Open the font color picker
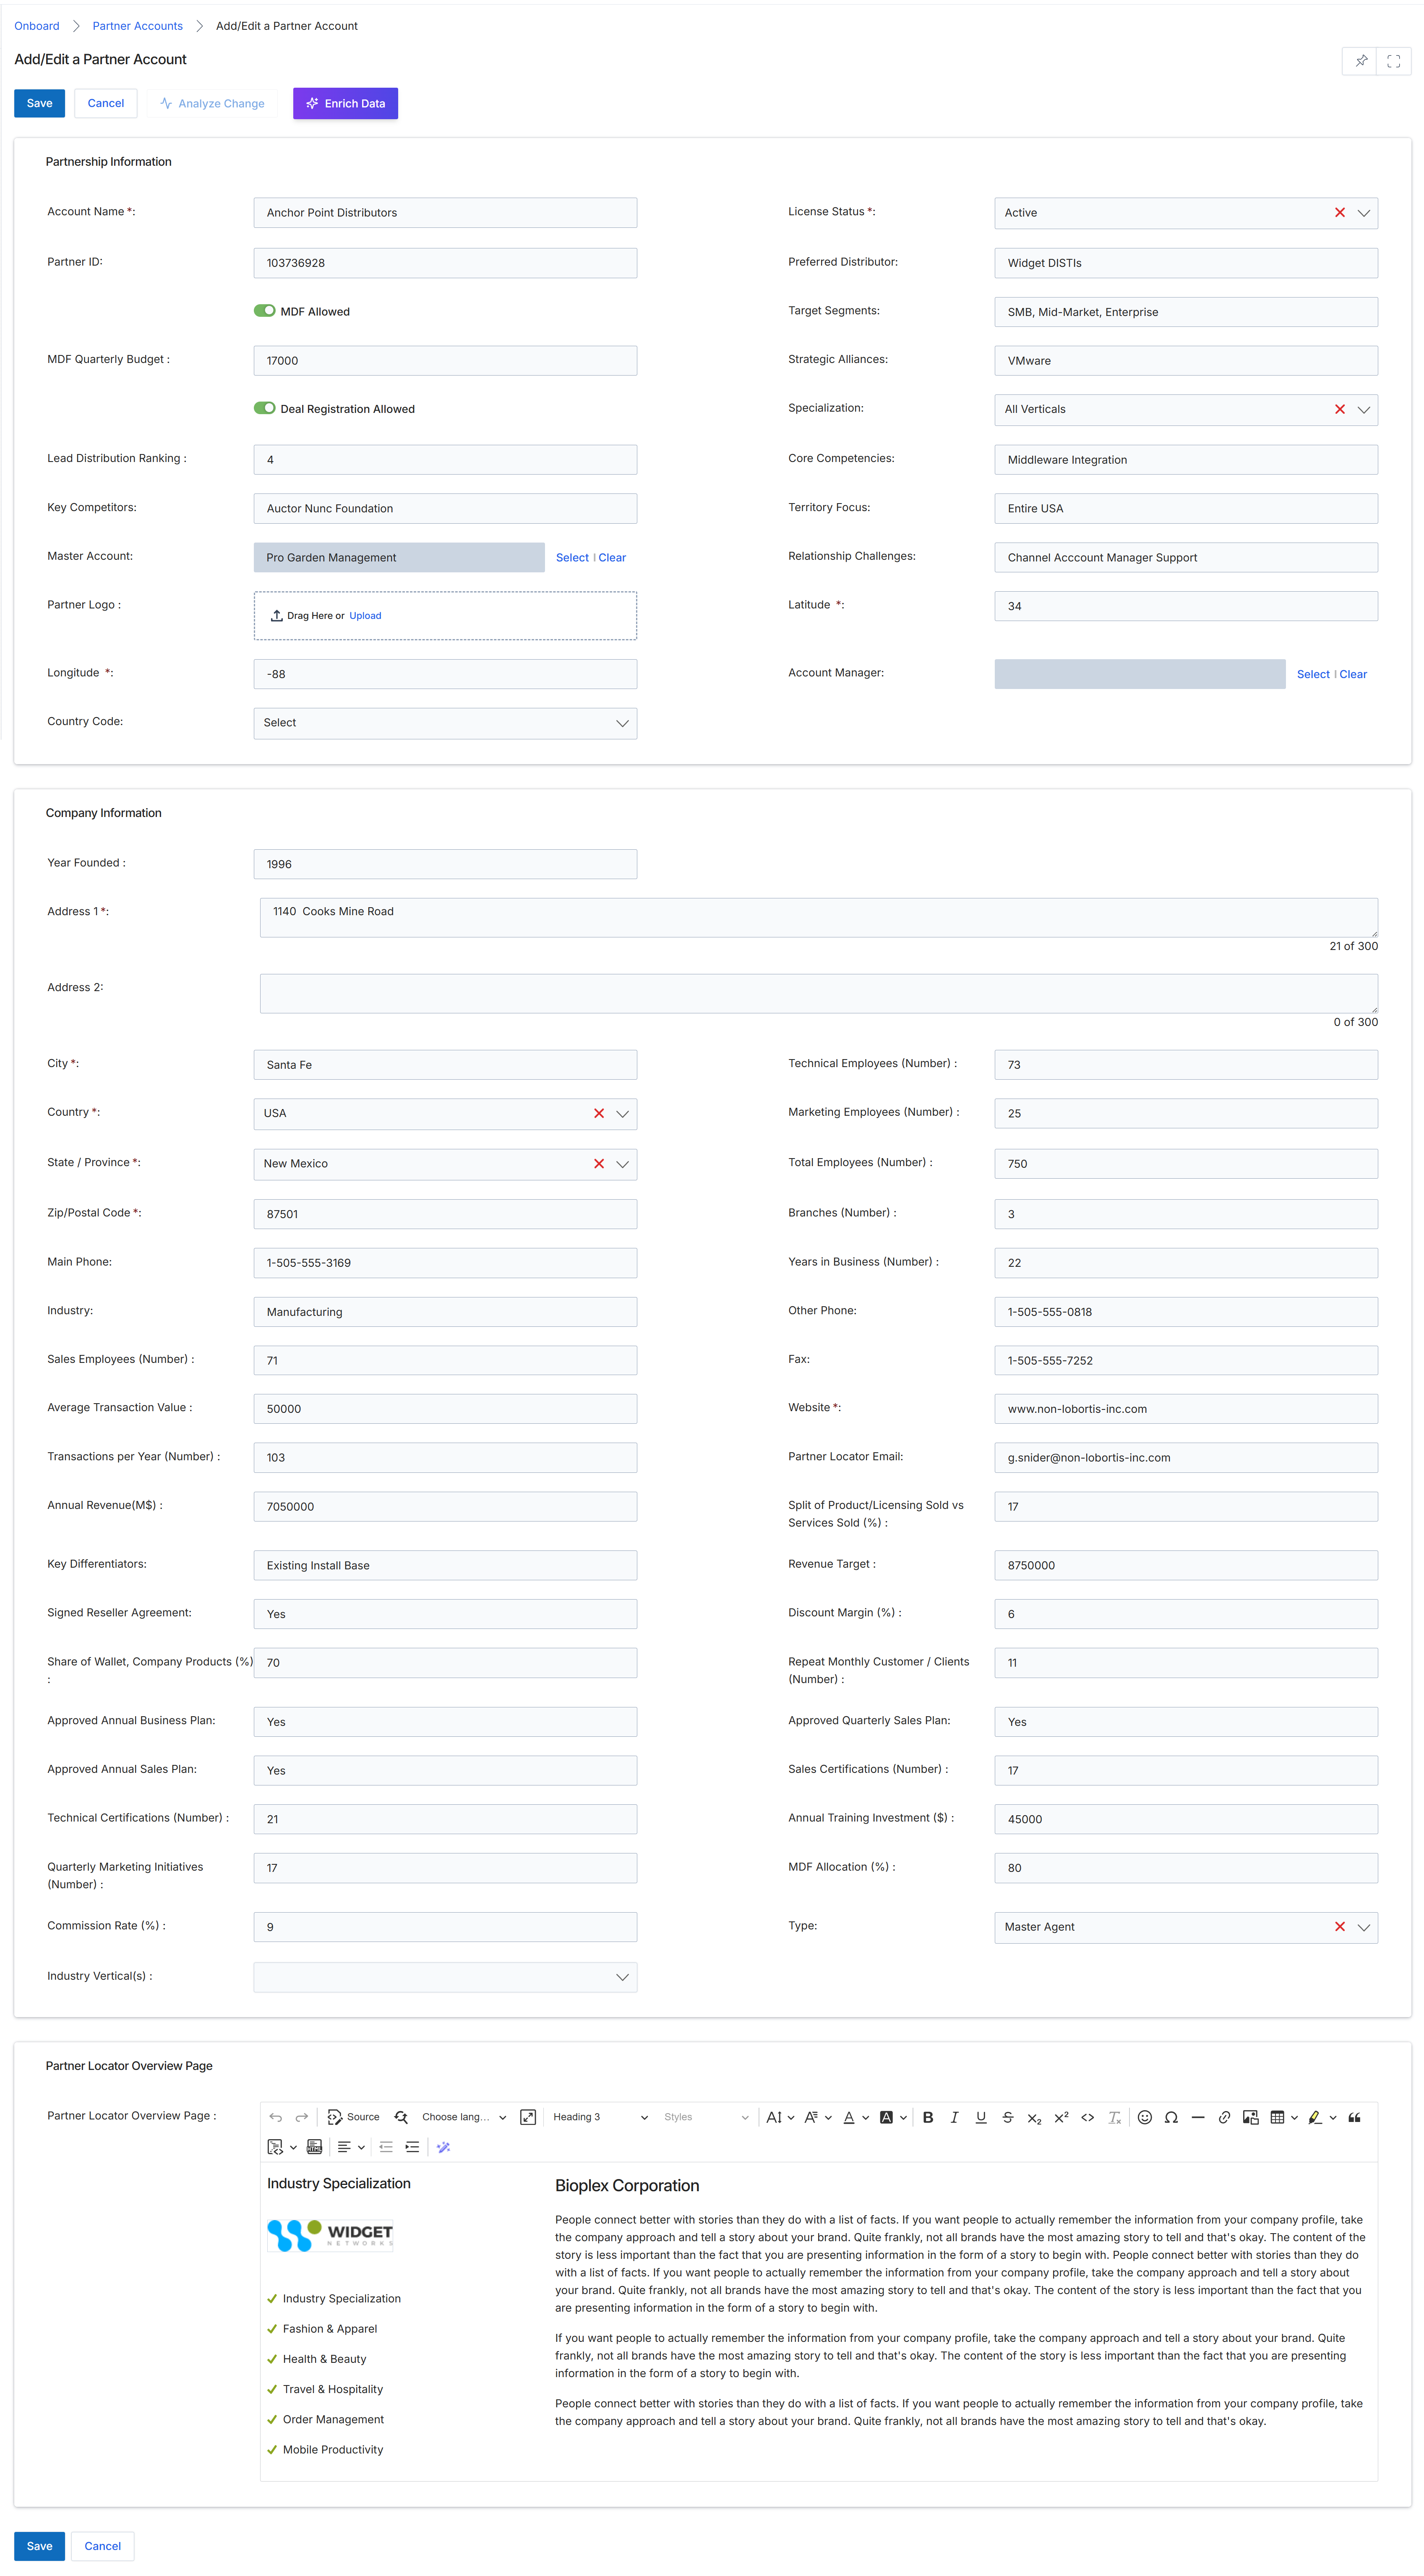The image size is (1424, 2576). 855,2117
